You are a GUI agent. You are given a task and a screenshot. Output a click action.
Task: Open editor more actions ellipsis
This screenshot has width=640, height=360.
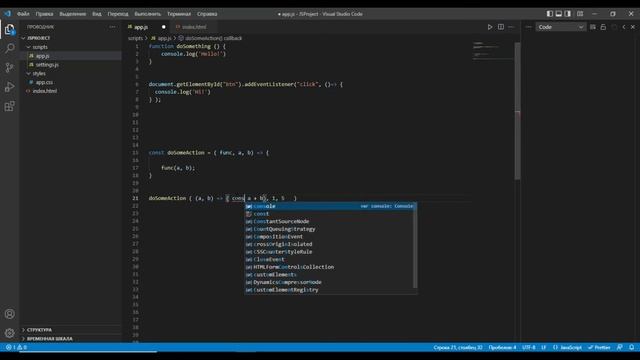pos(511,27)
